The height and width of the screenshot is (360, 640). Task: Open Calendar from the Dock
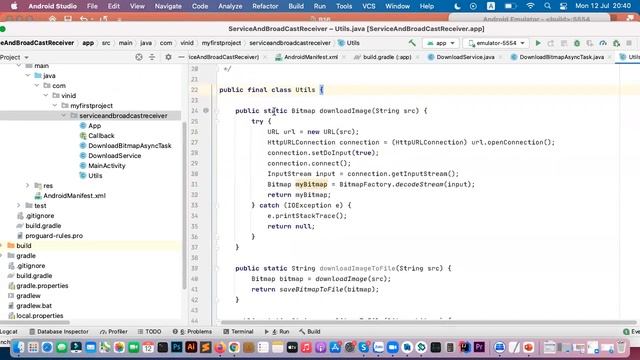(148, 347)
